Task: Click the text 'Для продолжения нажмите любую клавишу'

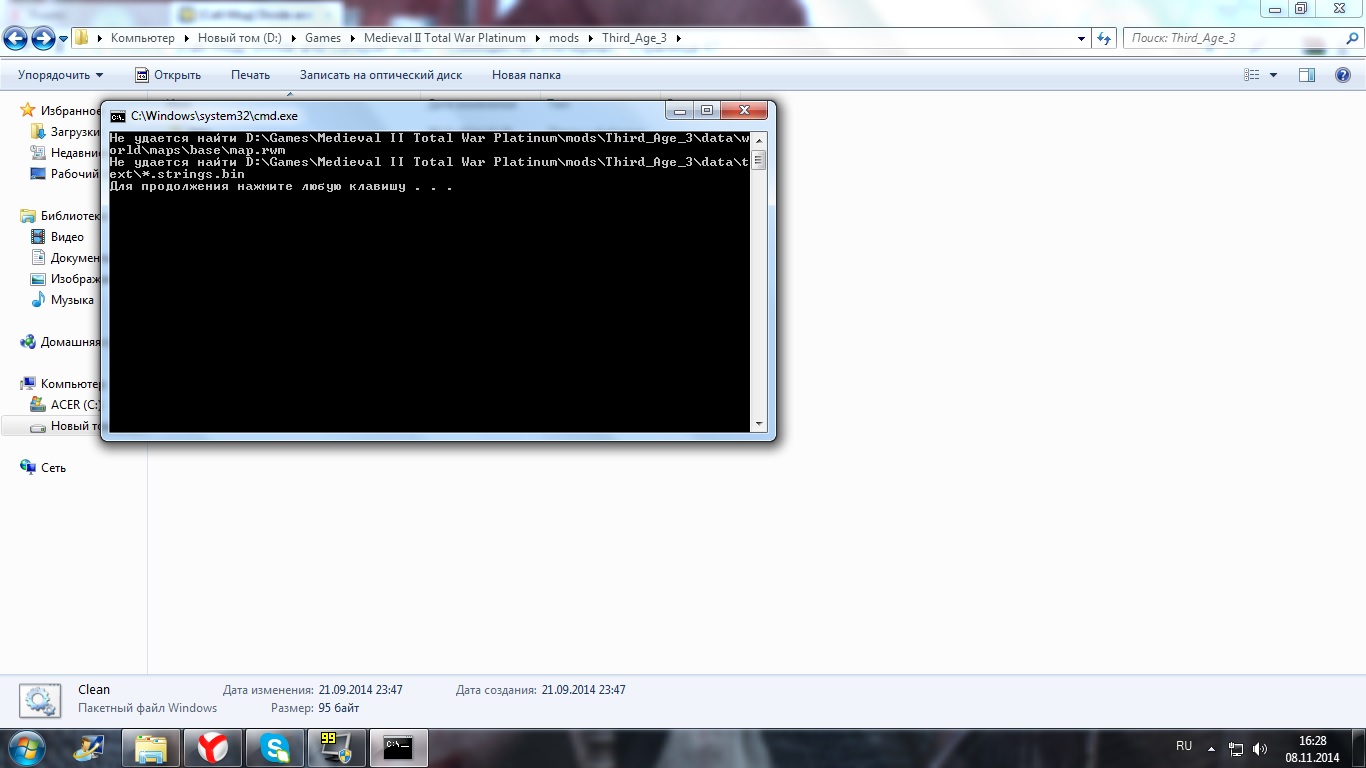Action: 258,187
